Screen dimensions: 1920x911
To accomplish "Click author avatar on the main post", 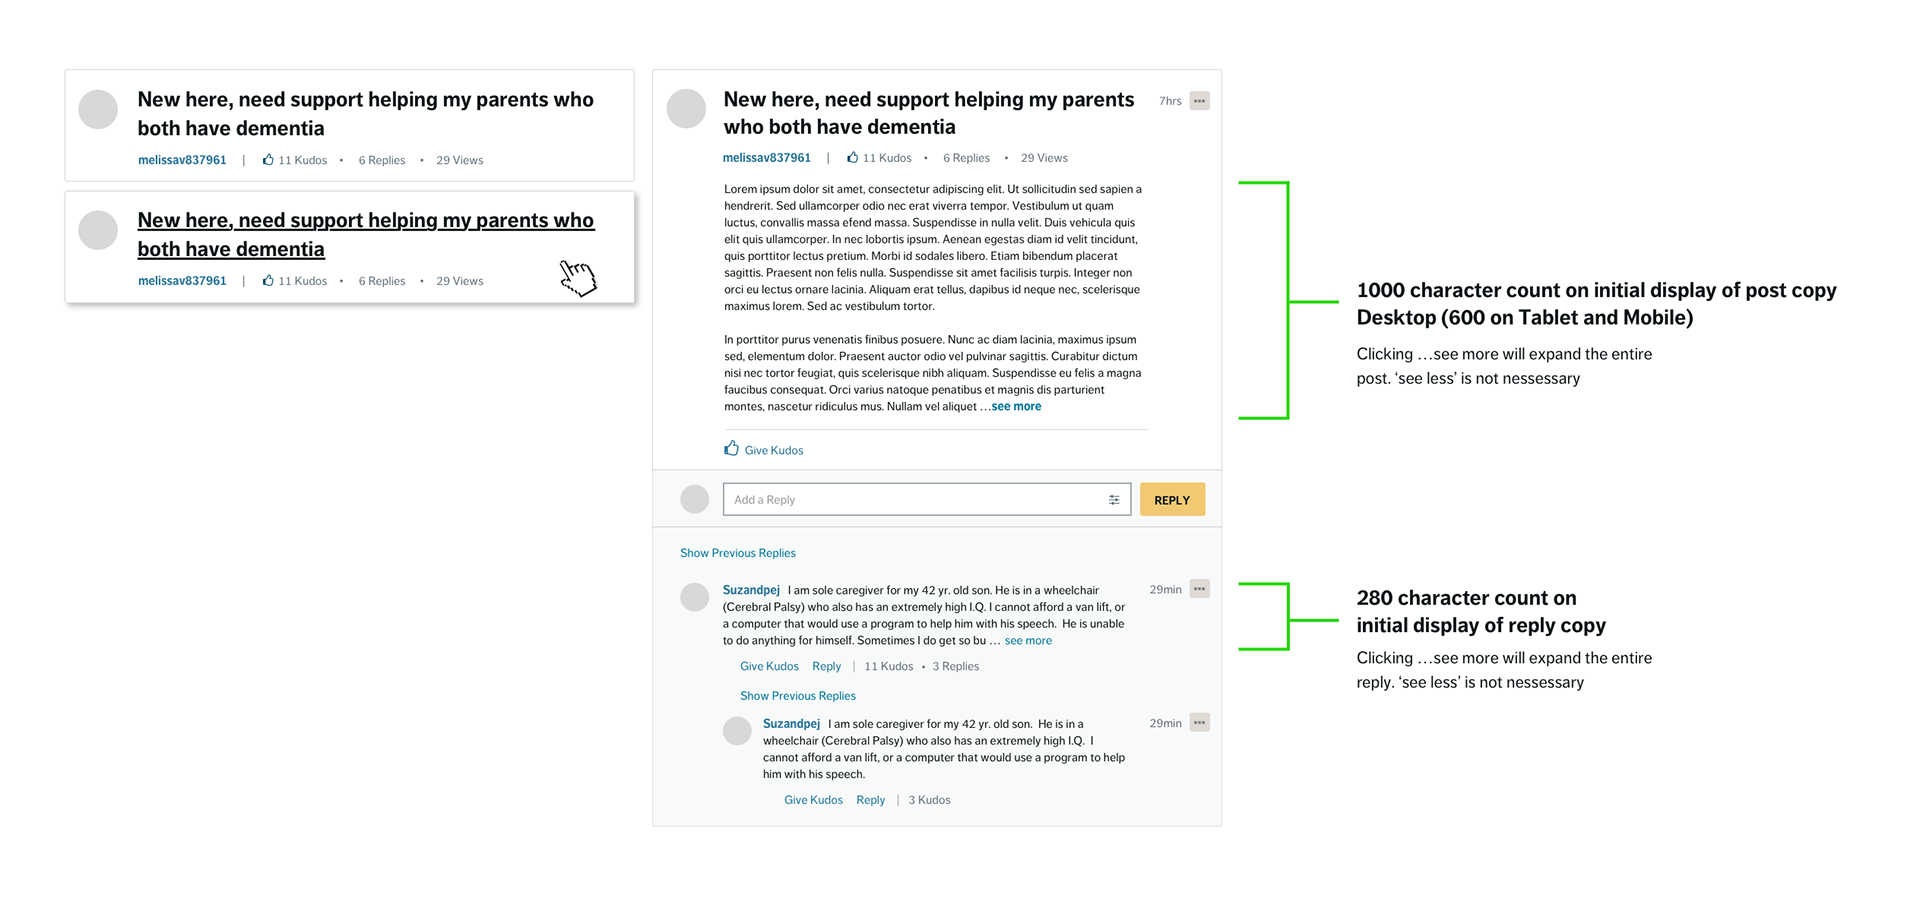I will 686,108.
